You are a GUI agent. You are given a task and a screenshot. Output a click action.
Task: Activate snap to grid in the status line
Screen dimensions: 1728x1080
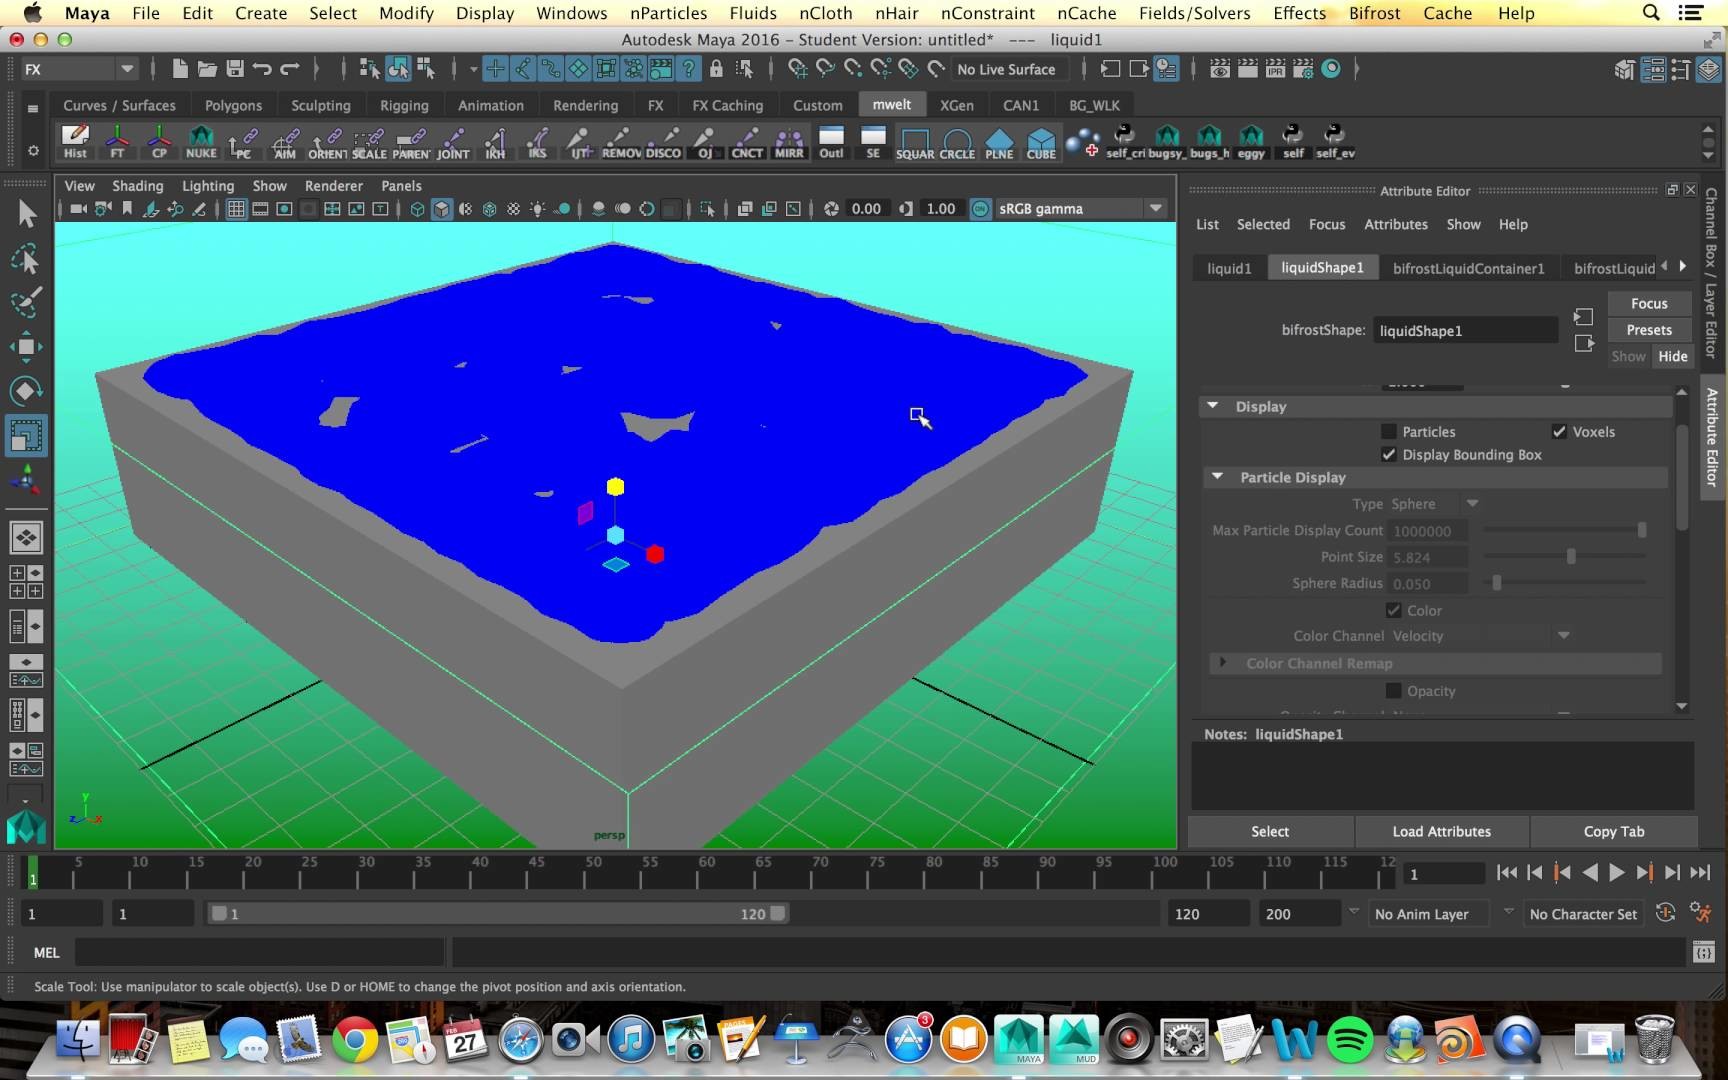[798, 68]
